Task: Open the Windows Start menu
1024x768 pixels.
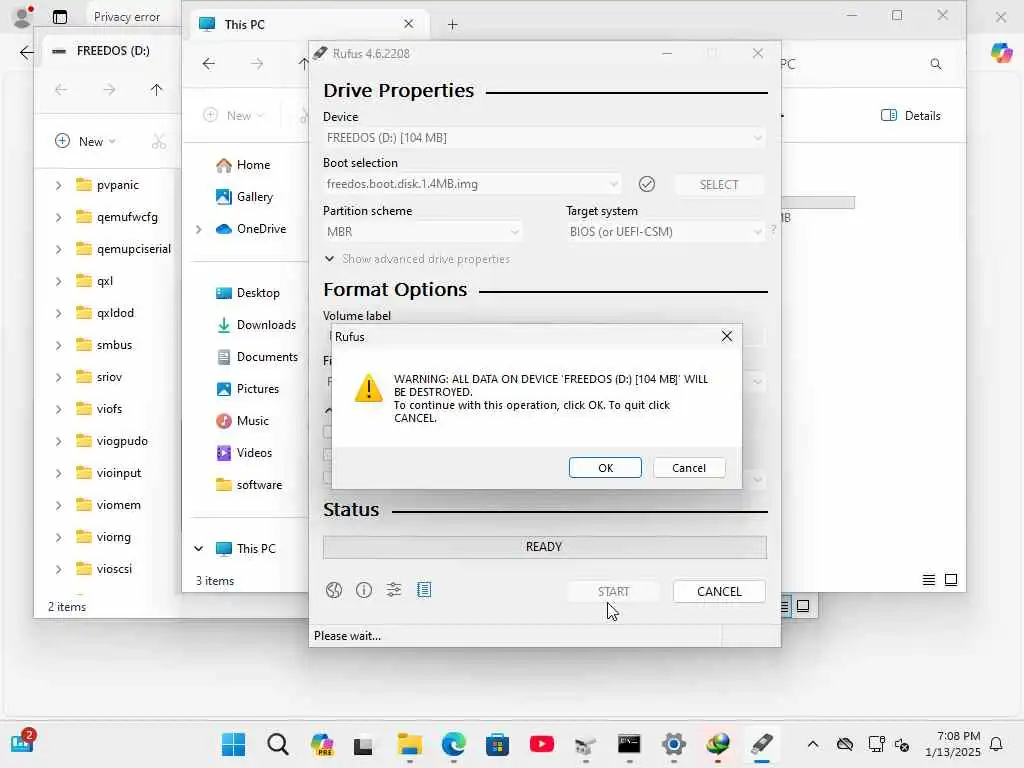Action: 233,744
